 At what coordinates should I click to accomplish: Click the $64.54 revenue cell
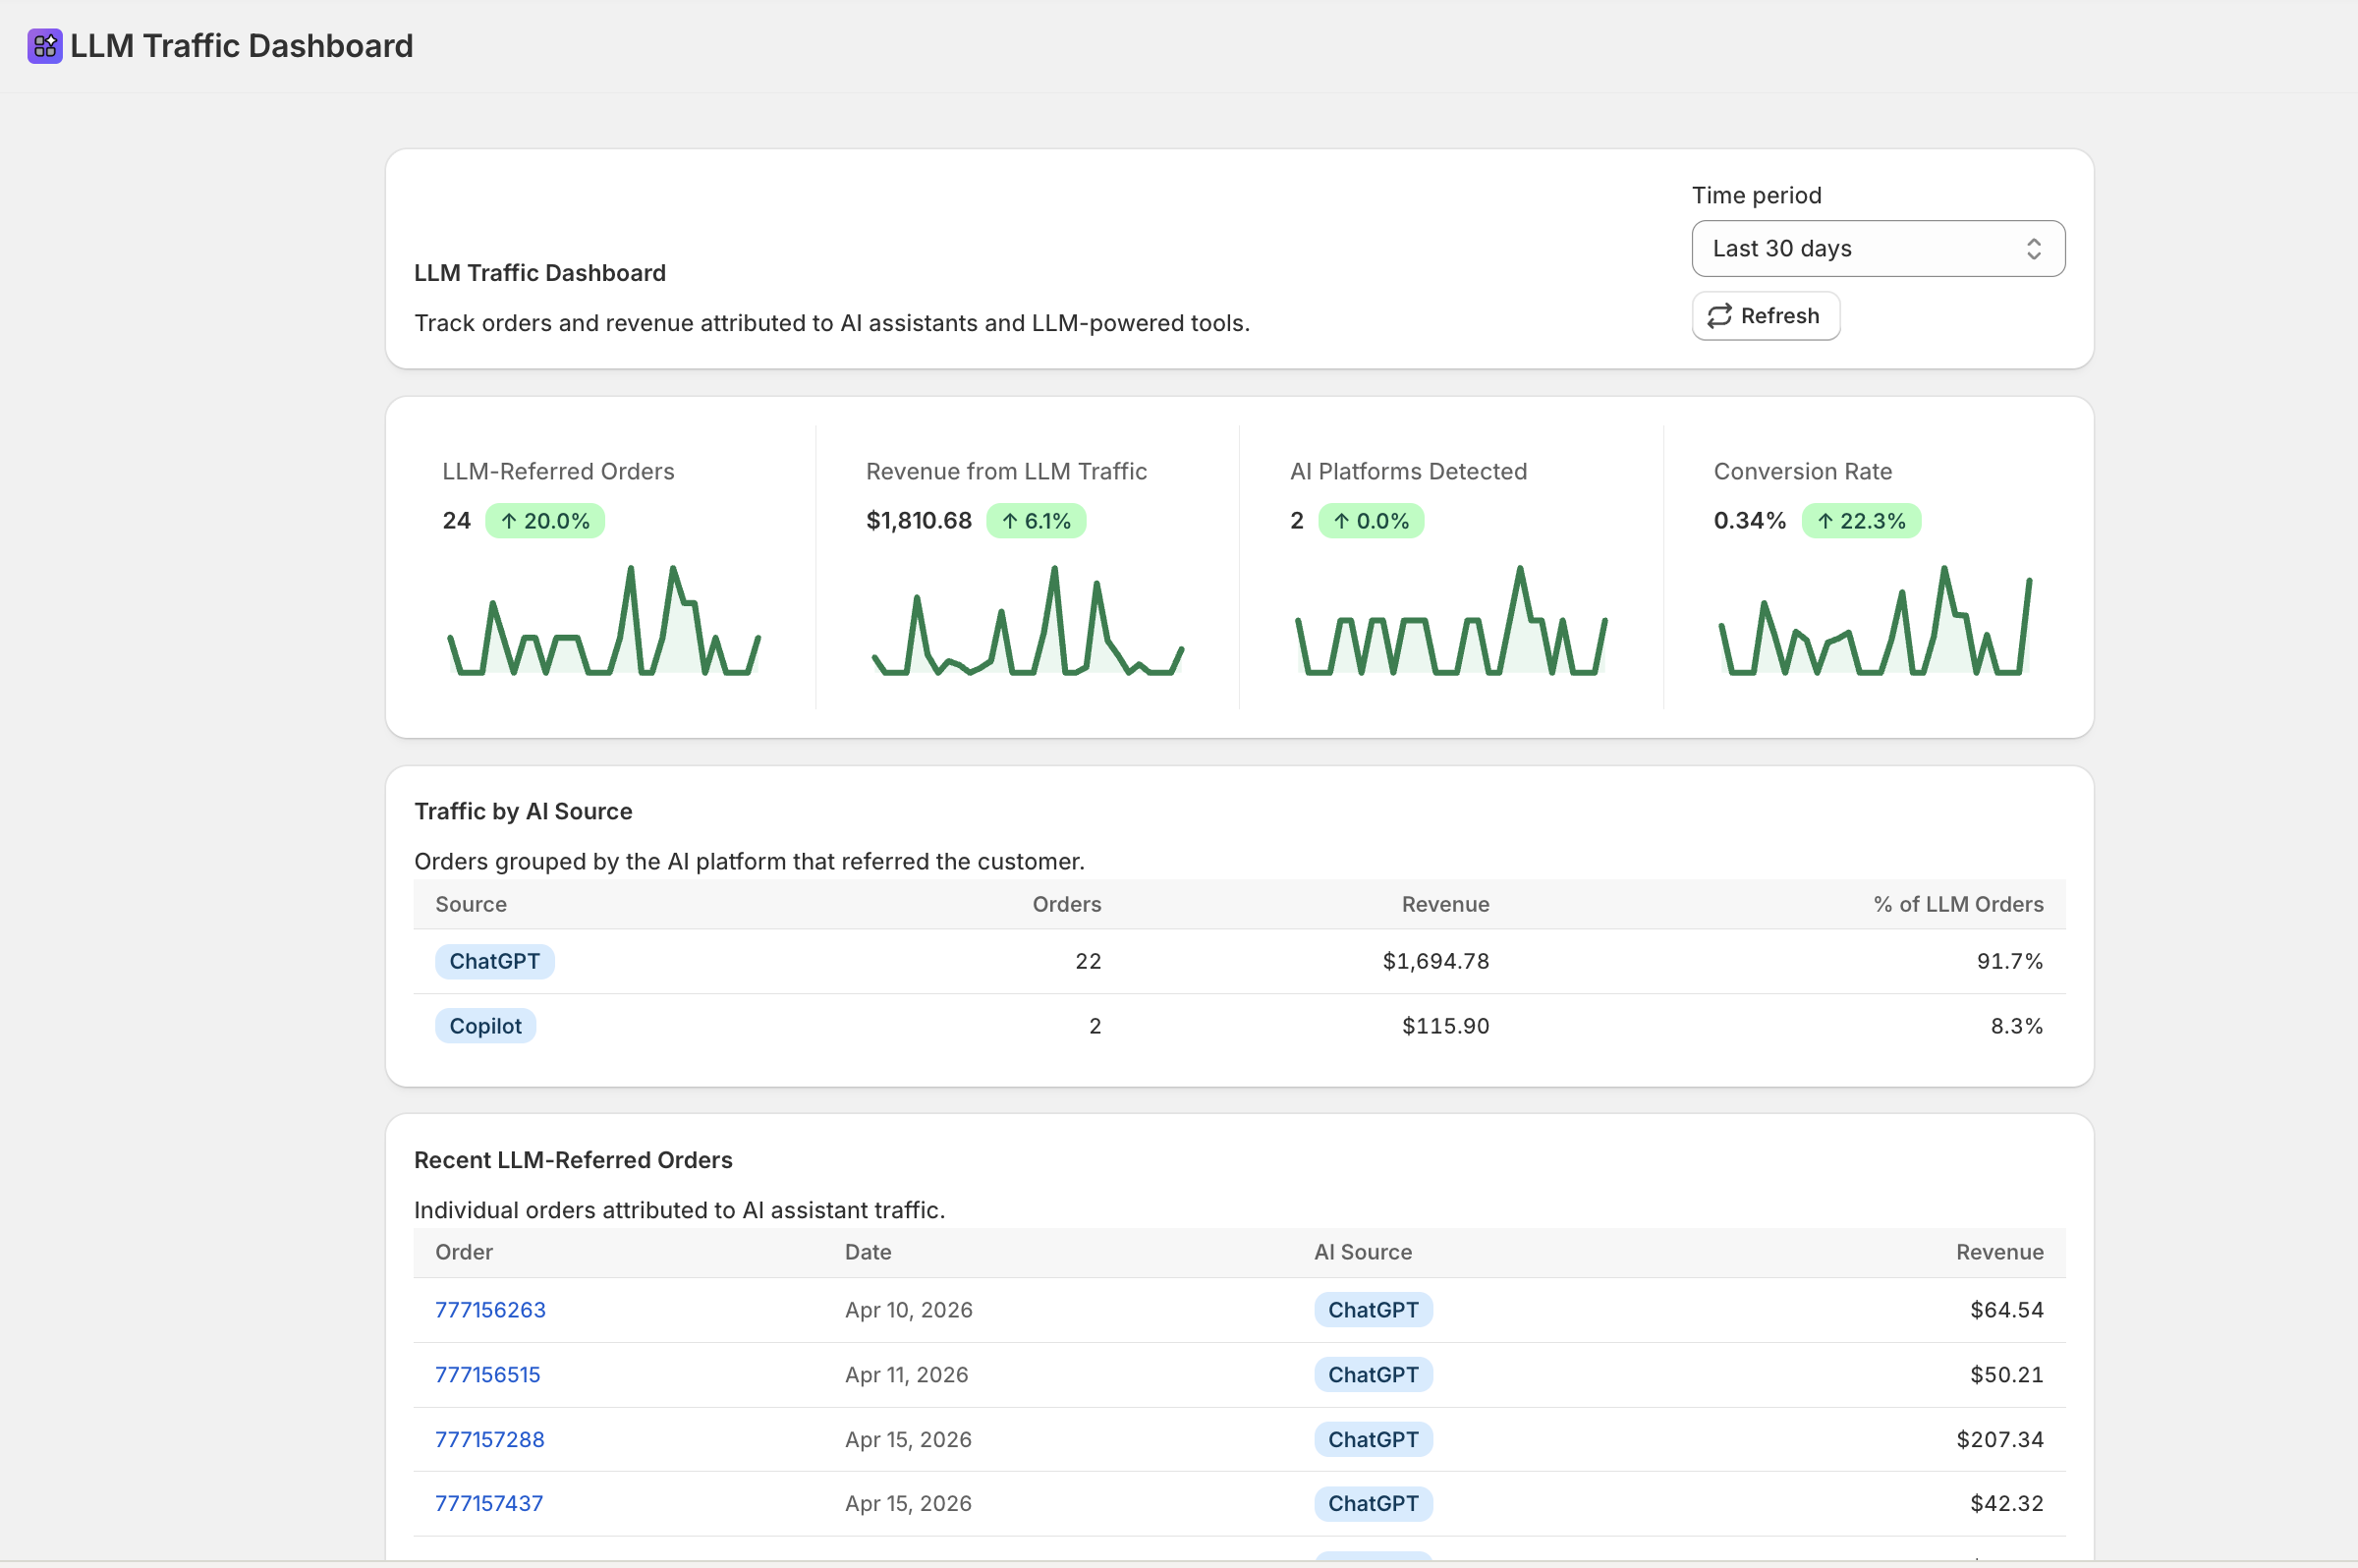click(2006, 1310)
